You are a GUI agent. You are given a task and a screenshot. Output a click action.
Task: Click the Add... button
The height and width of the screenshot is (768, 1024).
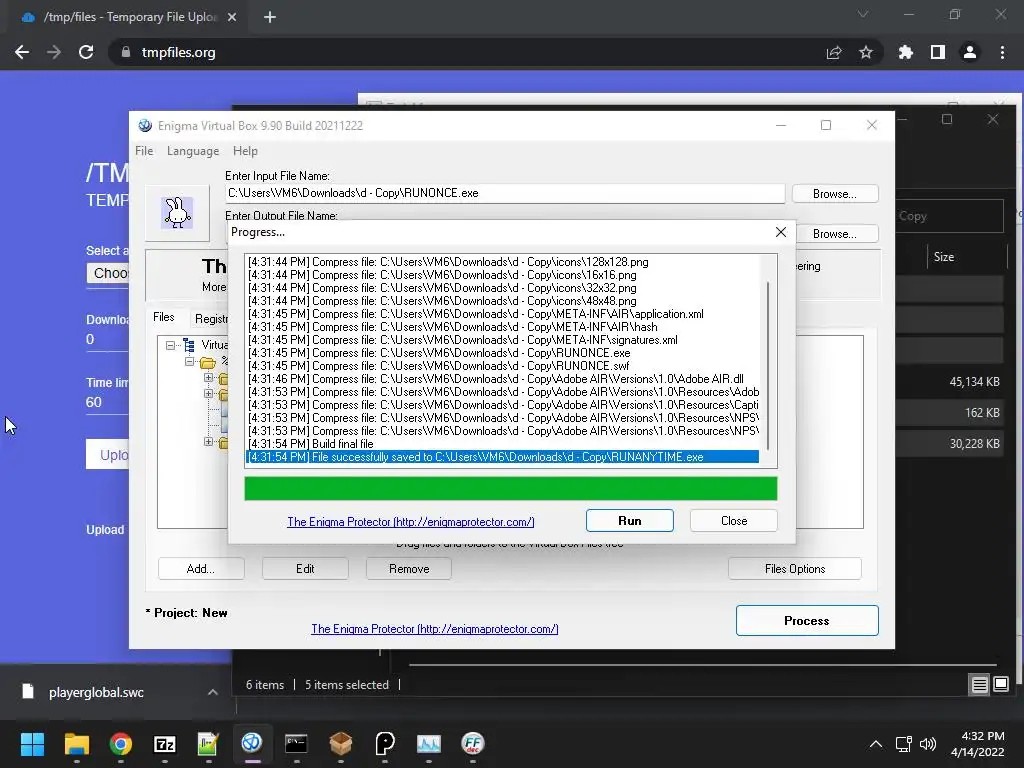point(200,569)
